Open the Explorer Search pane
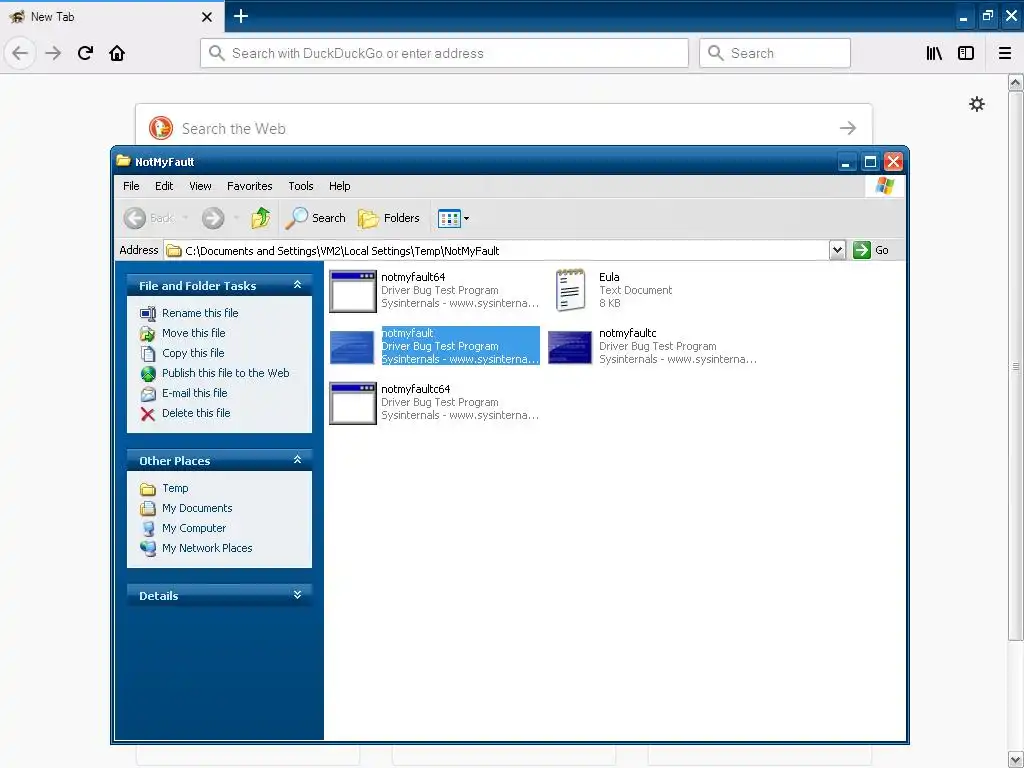 (x=315, y=218)
